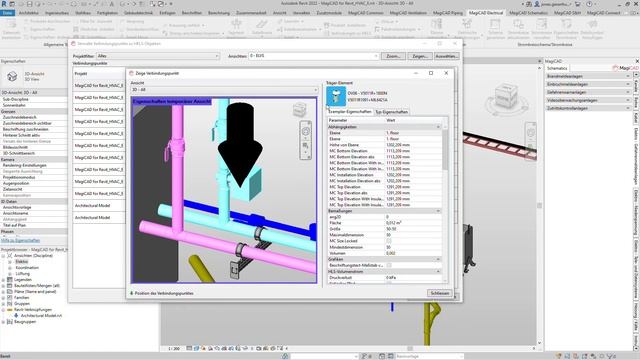The image size is (640, 360).
Task: Open the Revit application menu icon
Action: pyautogui.click(x=4, y=4)
